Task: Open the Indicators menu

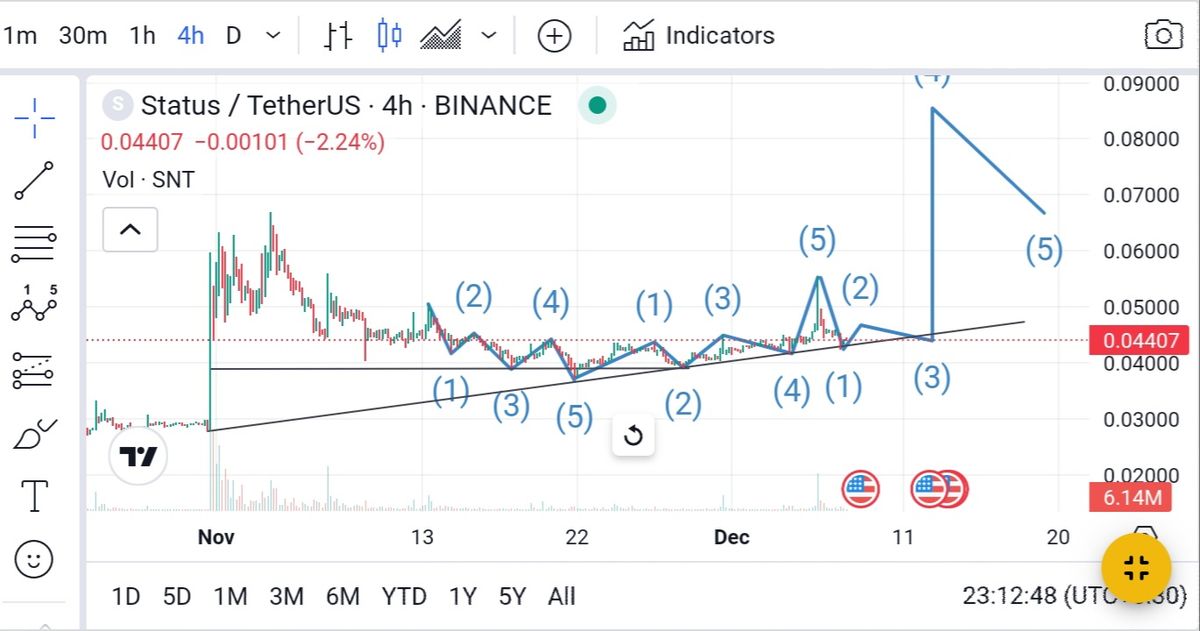Action: click(698, 36)
